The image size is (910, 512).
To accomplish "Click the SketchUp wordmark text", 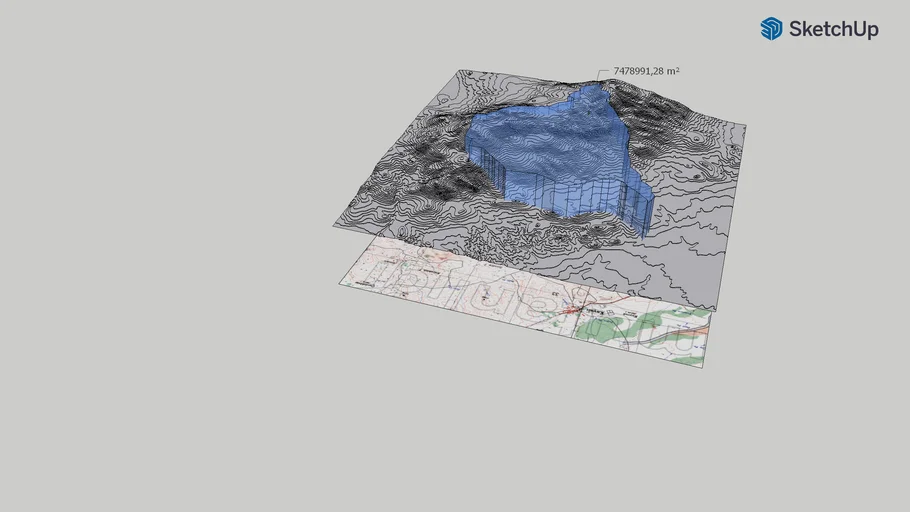I will [x=833, y=30].
